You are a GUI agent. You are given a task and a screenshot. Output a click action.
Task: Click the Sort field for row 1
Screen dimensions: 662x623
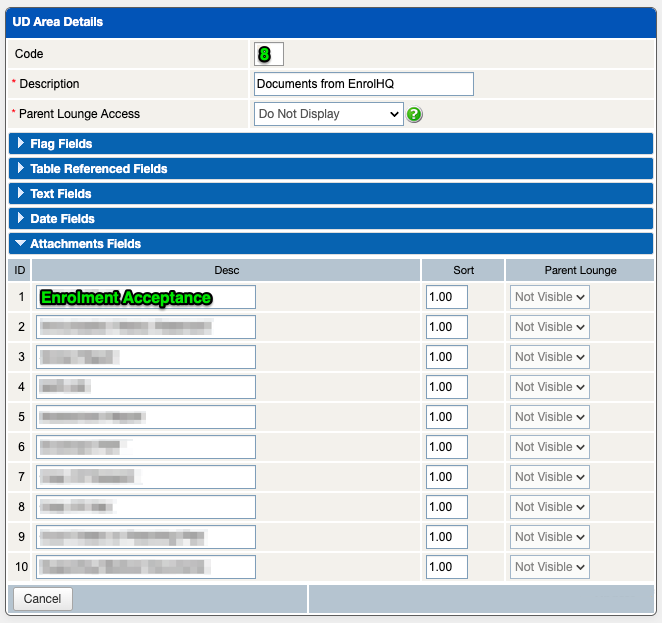tap(446, 297)
